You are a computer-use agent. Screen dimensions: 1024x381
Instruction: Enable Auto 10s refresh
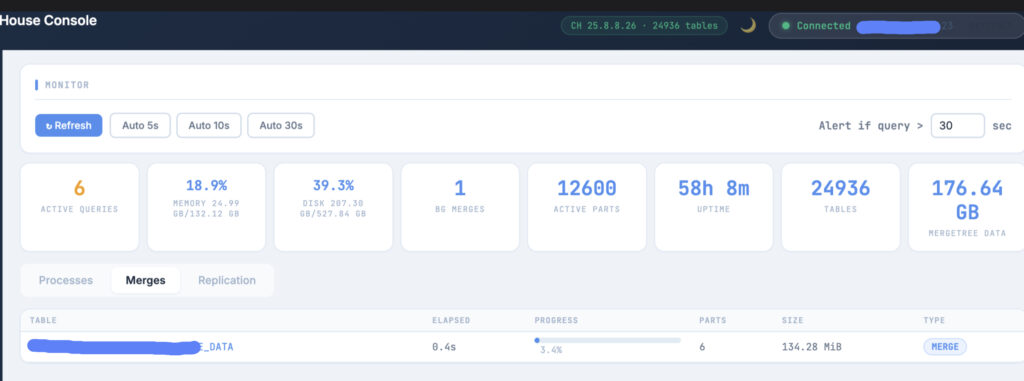tap(209, 125)
